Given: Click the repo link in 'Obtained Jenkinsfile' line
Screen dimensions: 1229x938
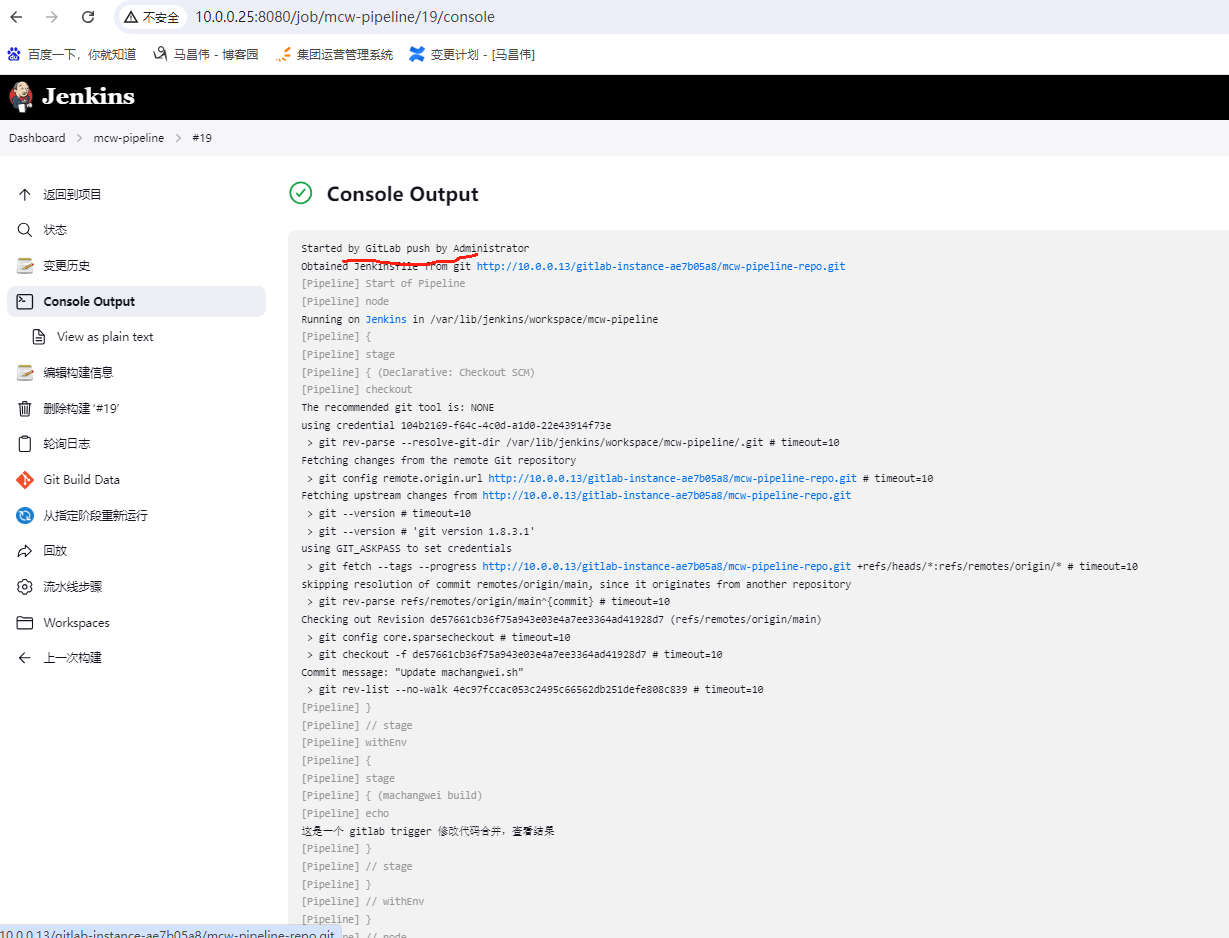Looking at the screenshot, I should pos(661,266).
